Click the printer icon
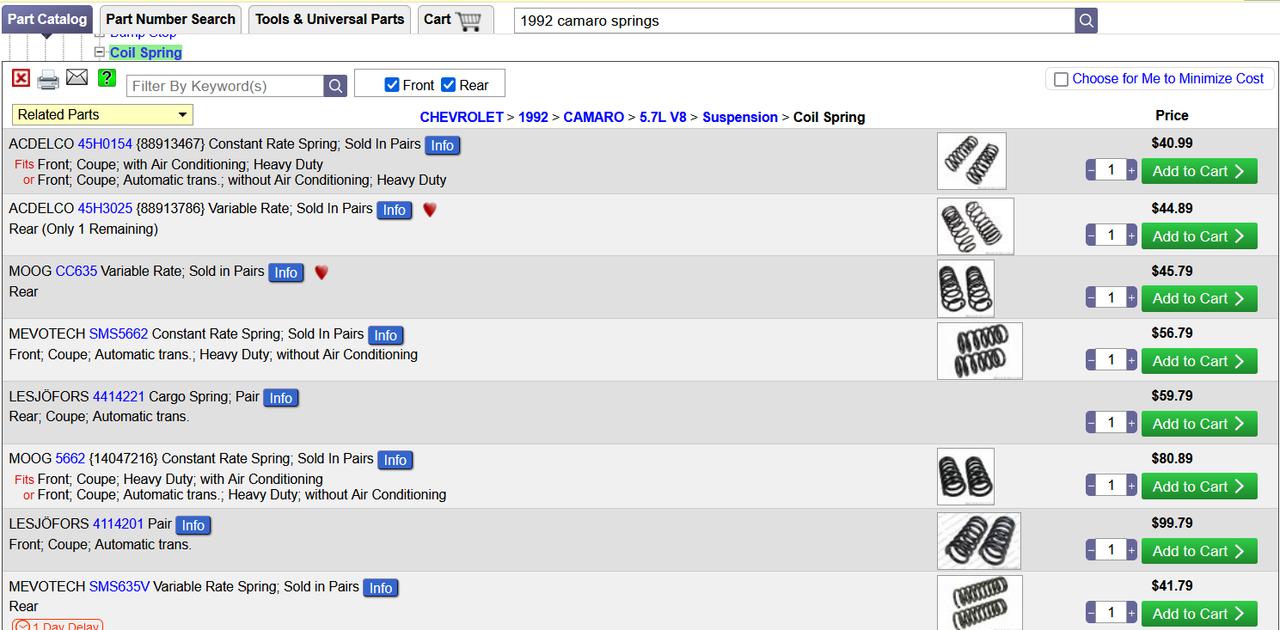Image resolution: width=1280 pixels, height=630 pixels. coord(48,79)
